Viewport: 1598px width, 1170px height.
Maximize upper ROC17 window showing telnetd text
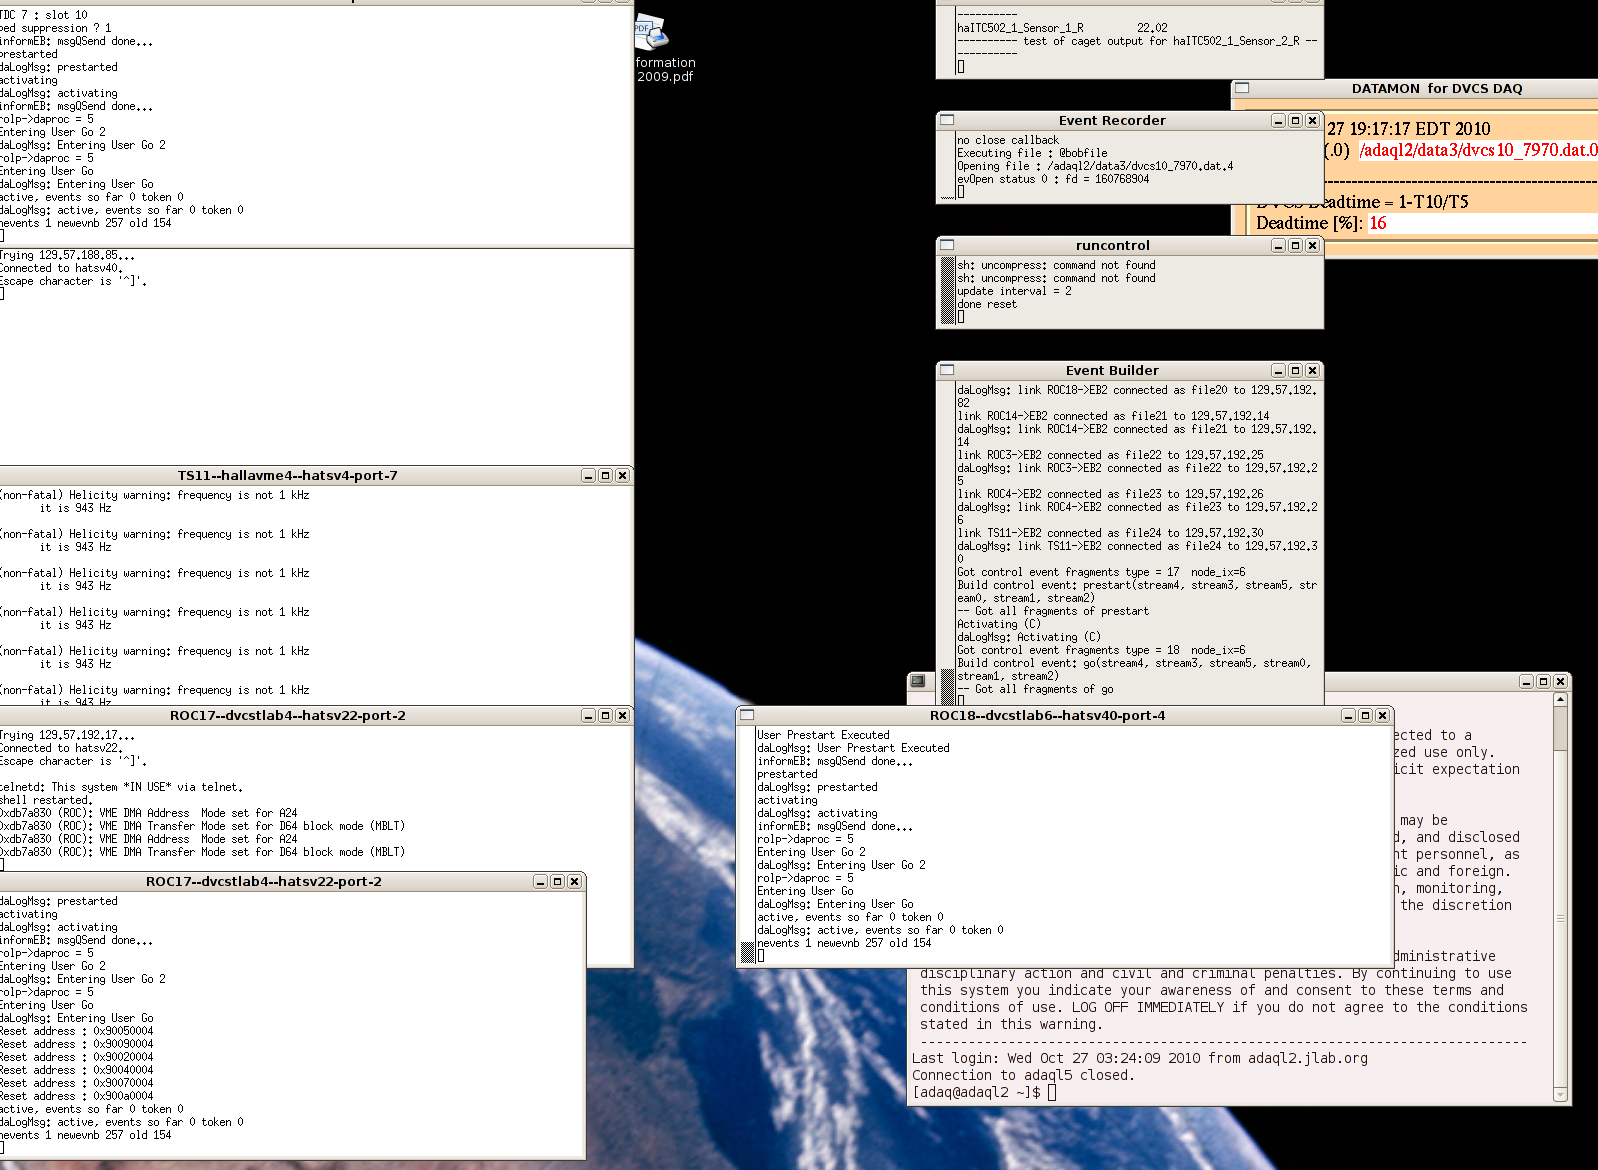point(605,716)
